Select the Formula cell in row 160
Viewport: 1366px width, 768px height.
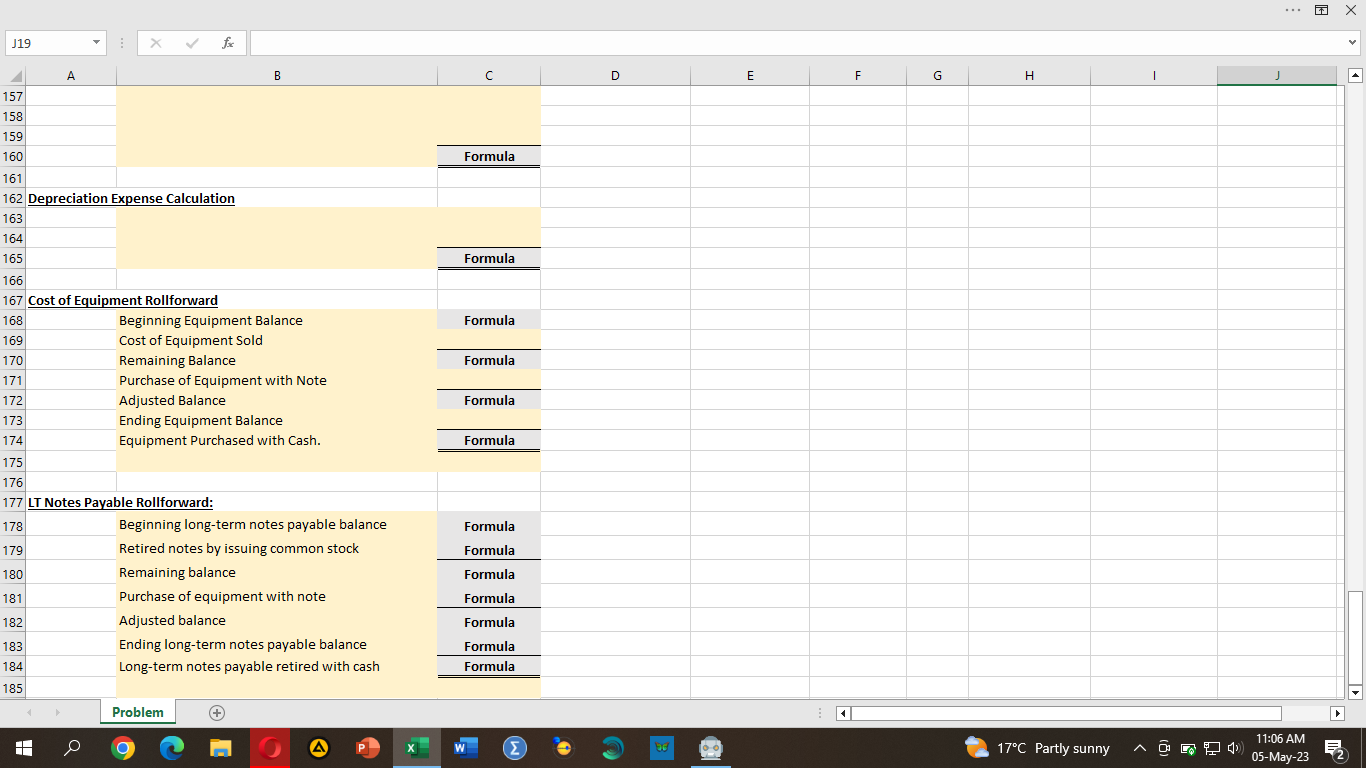click(x=489, y=156)
